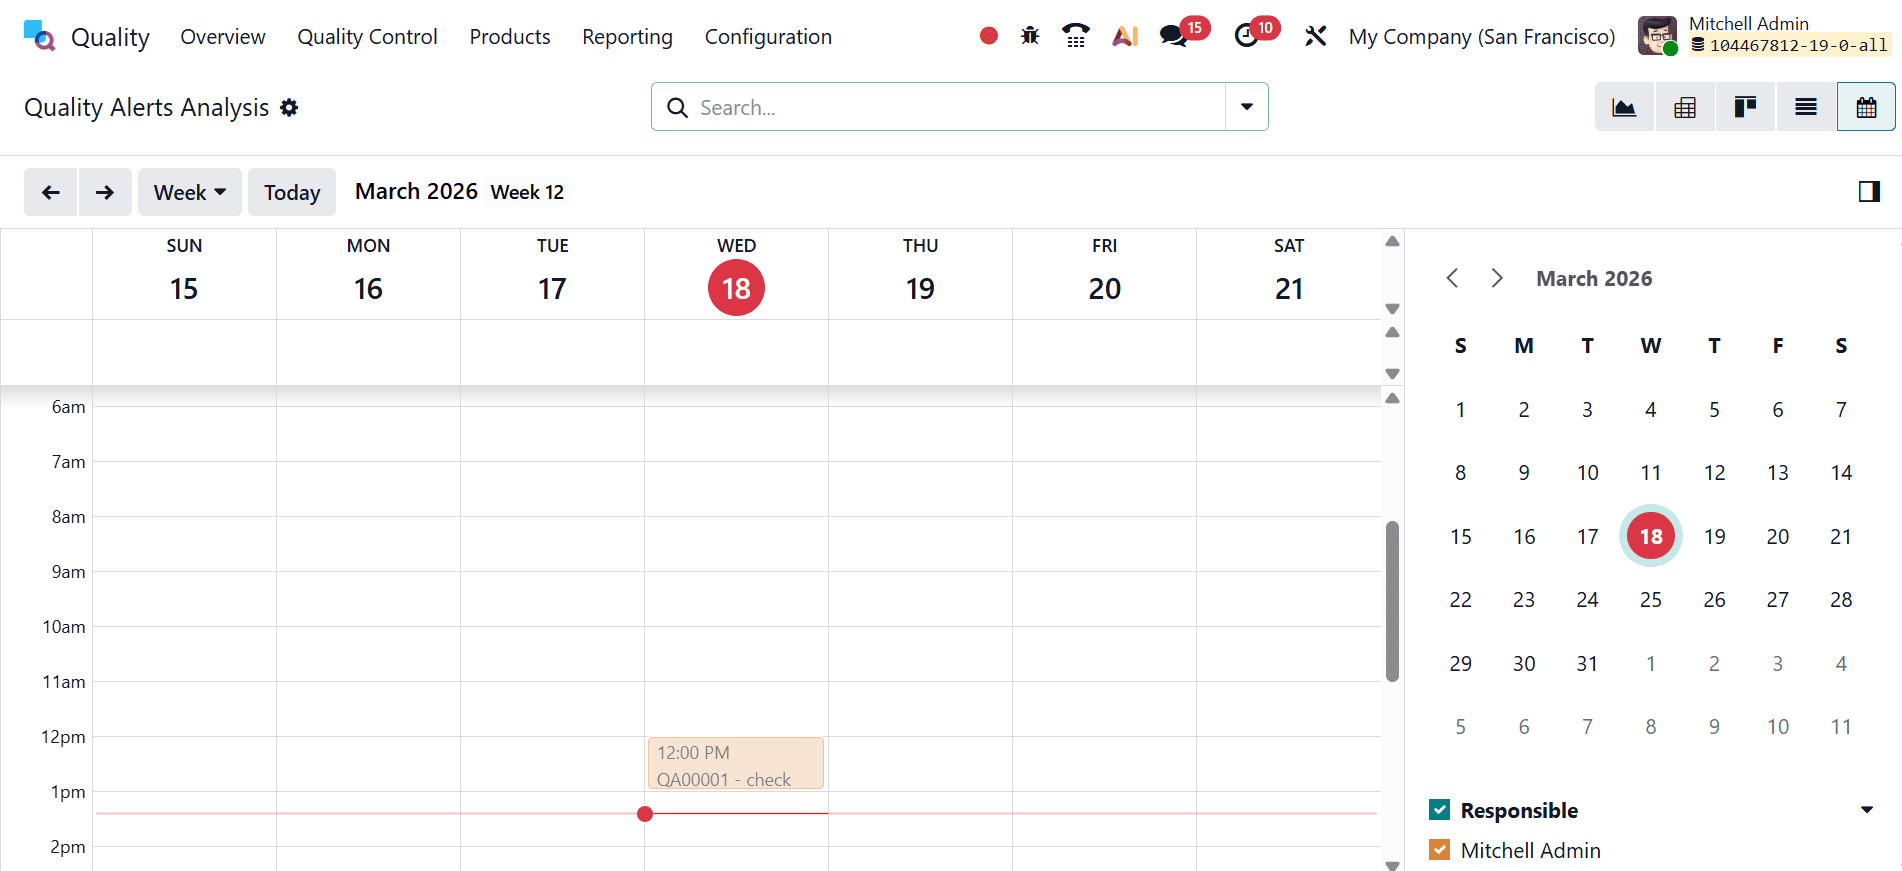Uncheck the Mitchell Admin checkbox
The width and height of the screenshot is (1902, 871).
point(1440,850)
